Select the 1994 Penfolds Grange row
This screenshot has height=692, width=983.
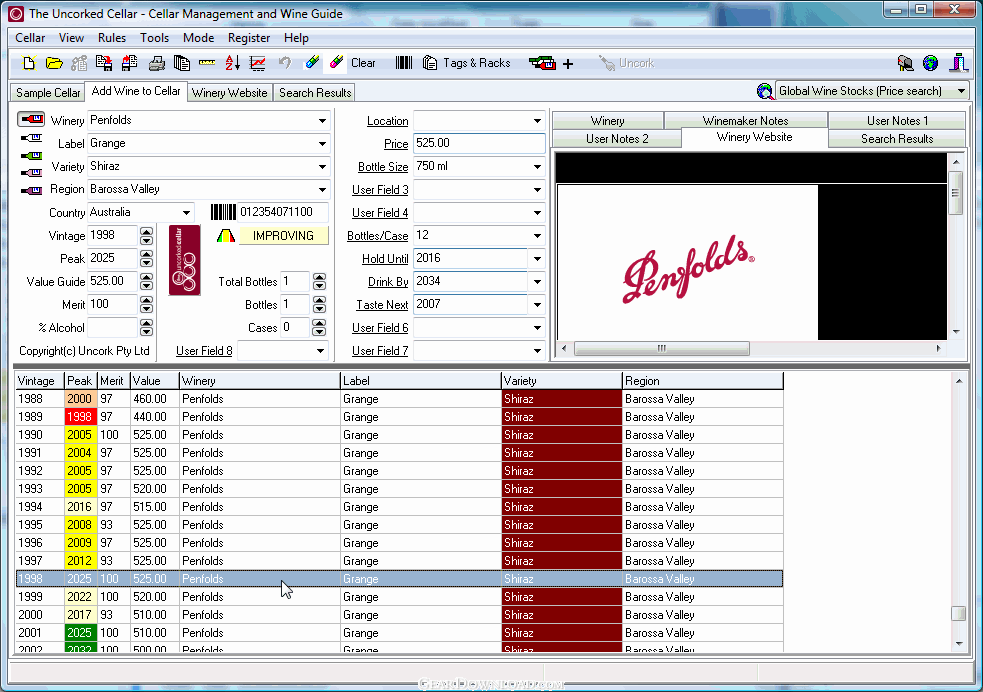tap(399, 506)
